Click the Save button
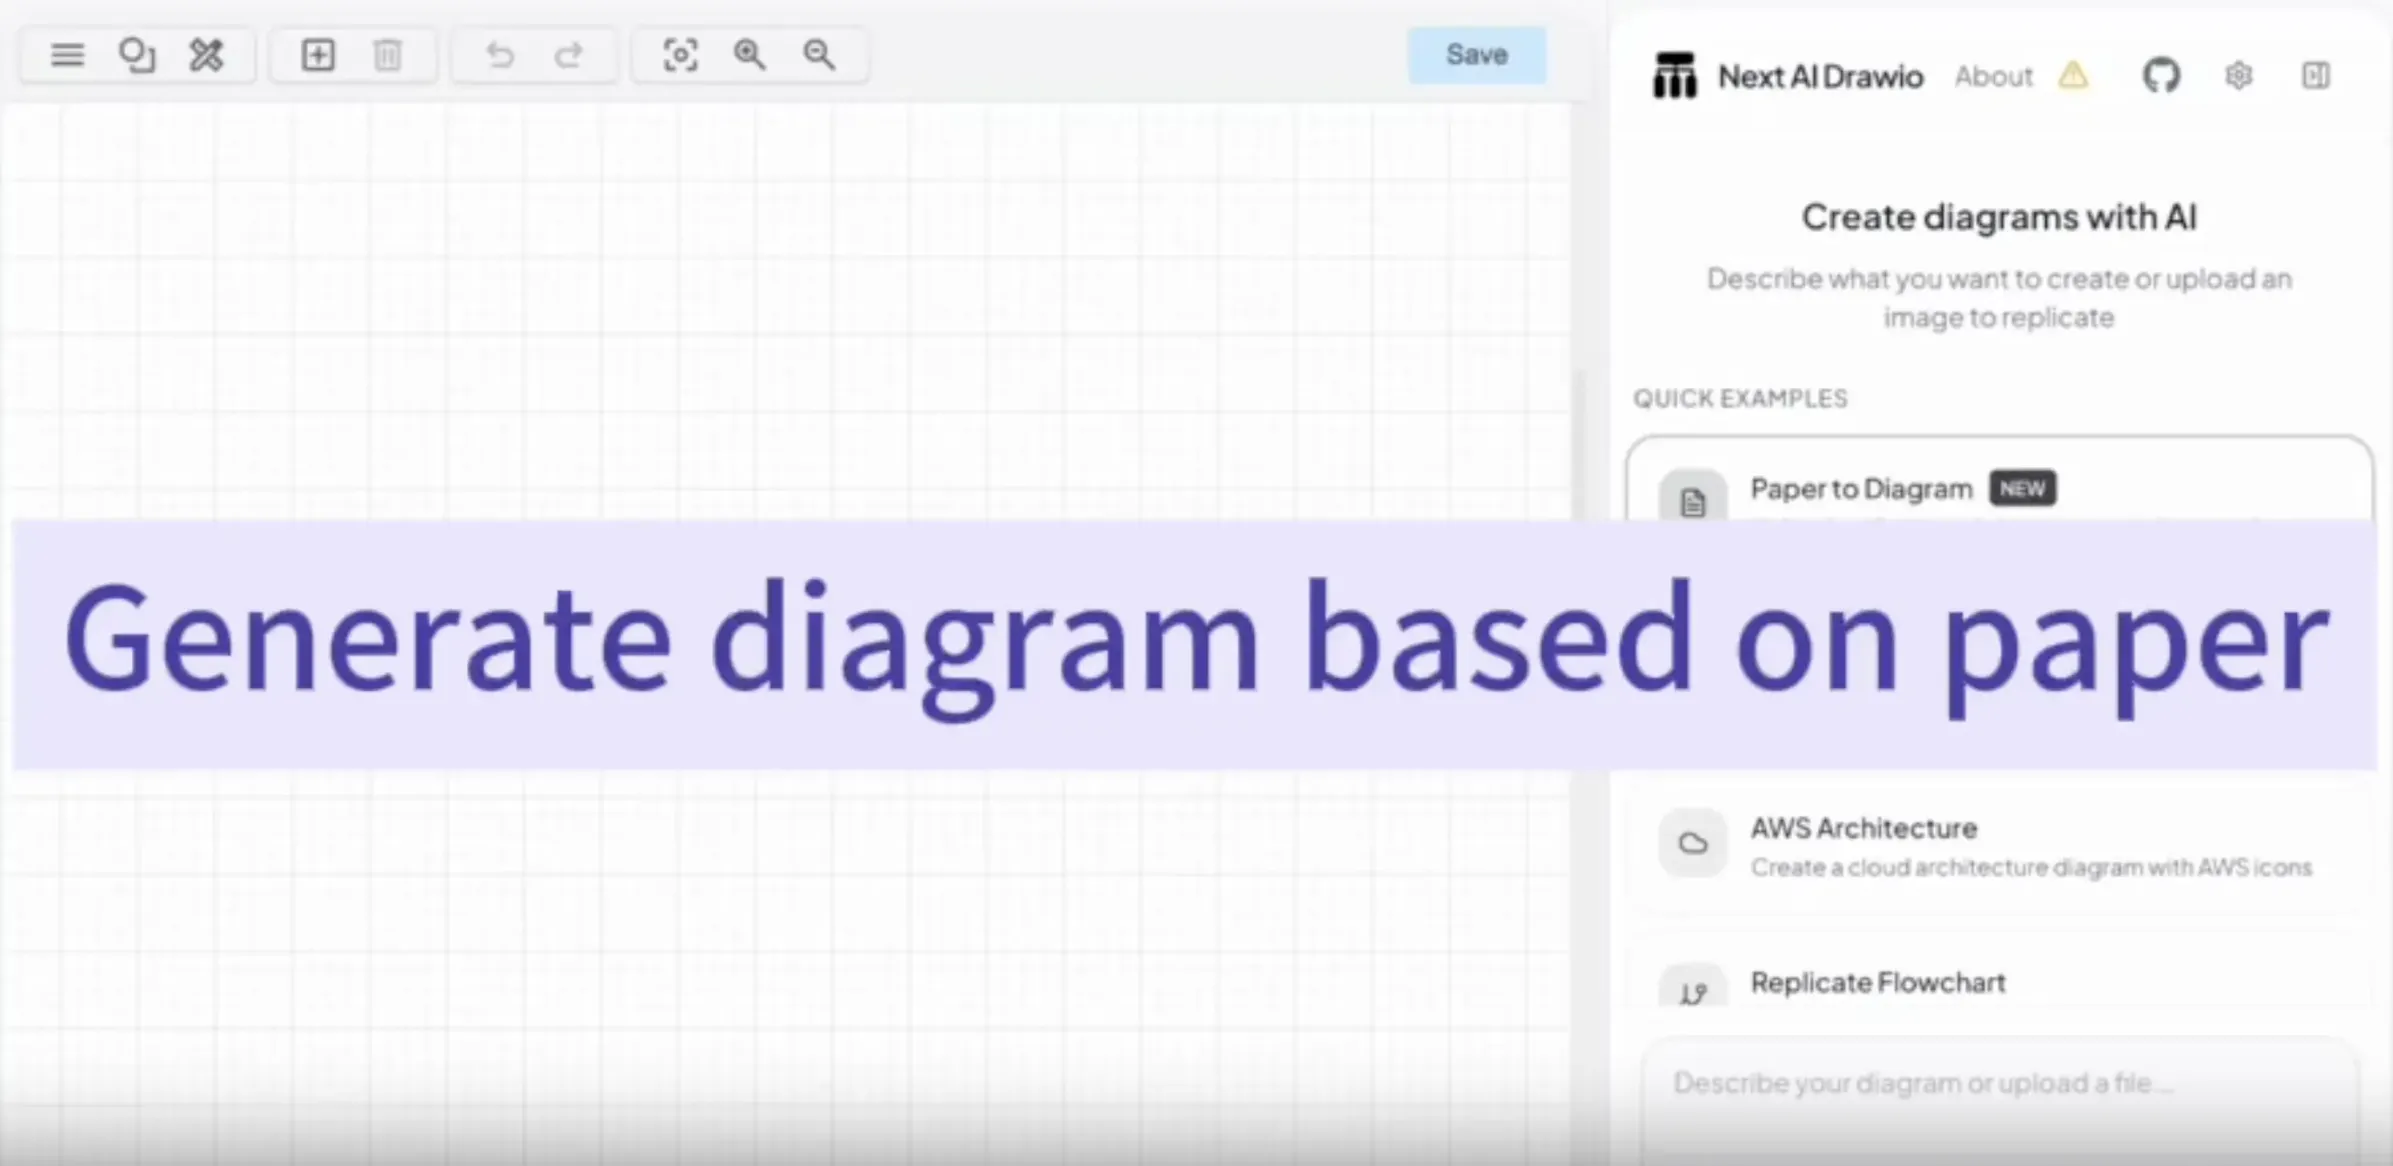The height and width of the screenshot is (1166, 2393). click(1476, 54)
